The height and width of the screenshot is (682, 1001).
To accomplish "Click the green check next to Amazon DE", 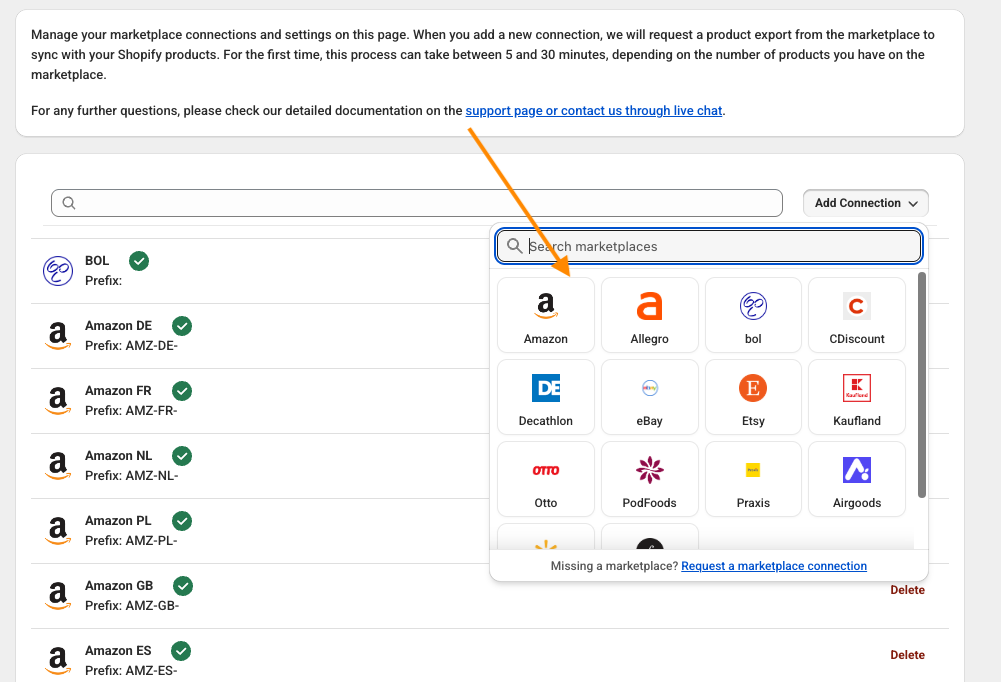I will 182,326.
